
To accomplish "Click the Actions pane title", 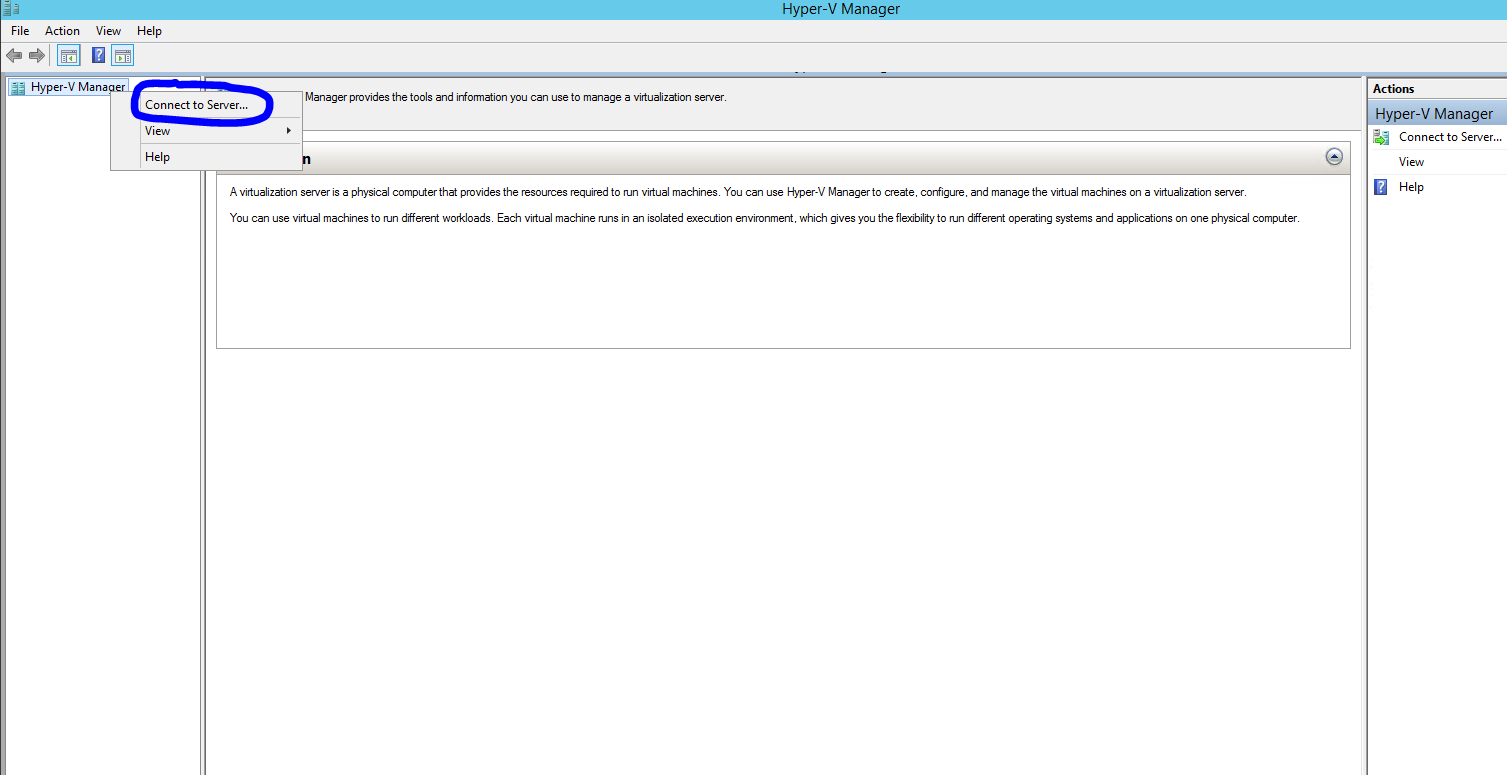I will [x=1393, y=89].
